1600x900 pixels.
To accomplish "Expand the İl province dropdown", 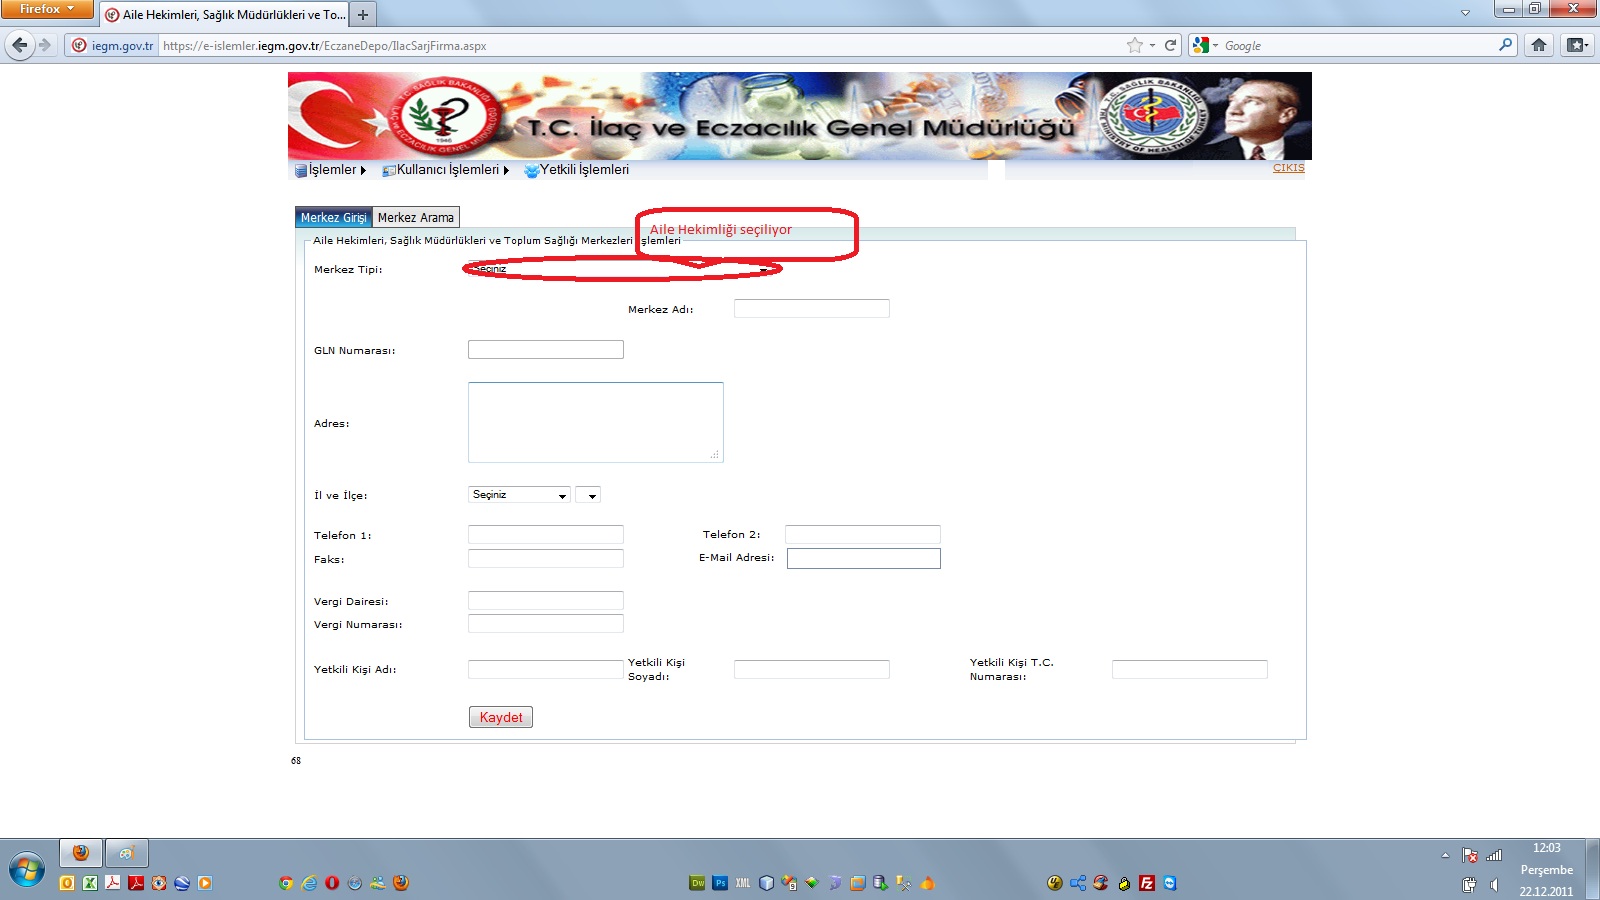I will pyautogui.click(x=519, y=495).
